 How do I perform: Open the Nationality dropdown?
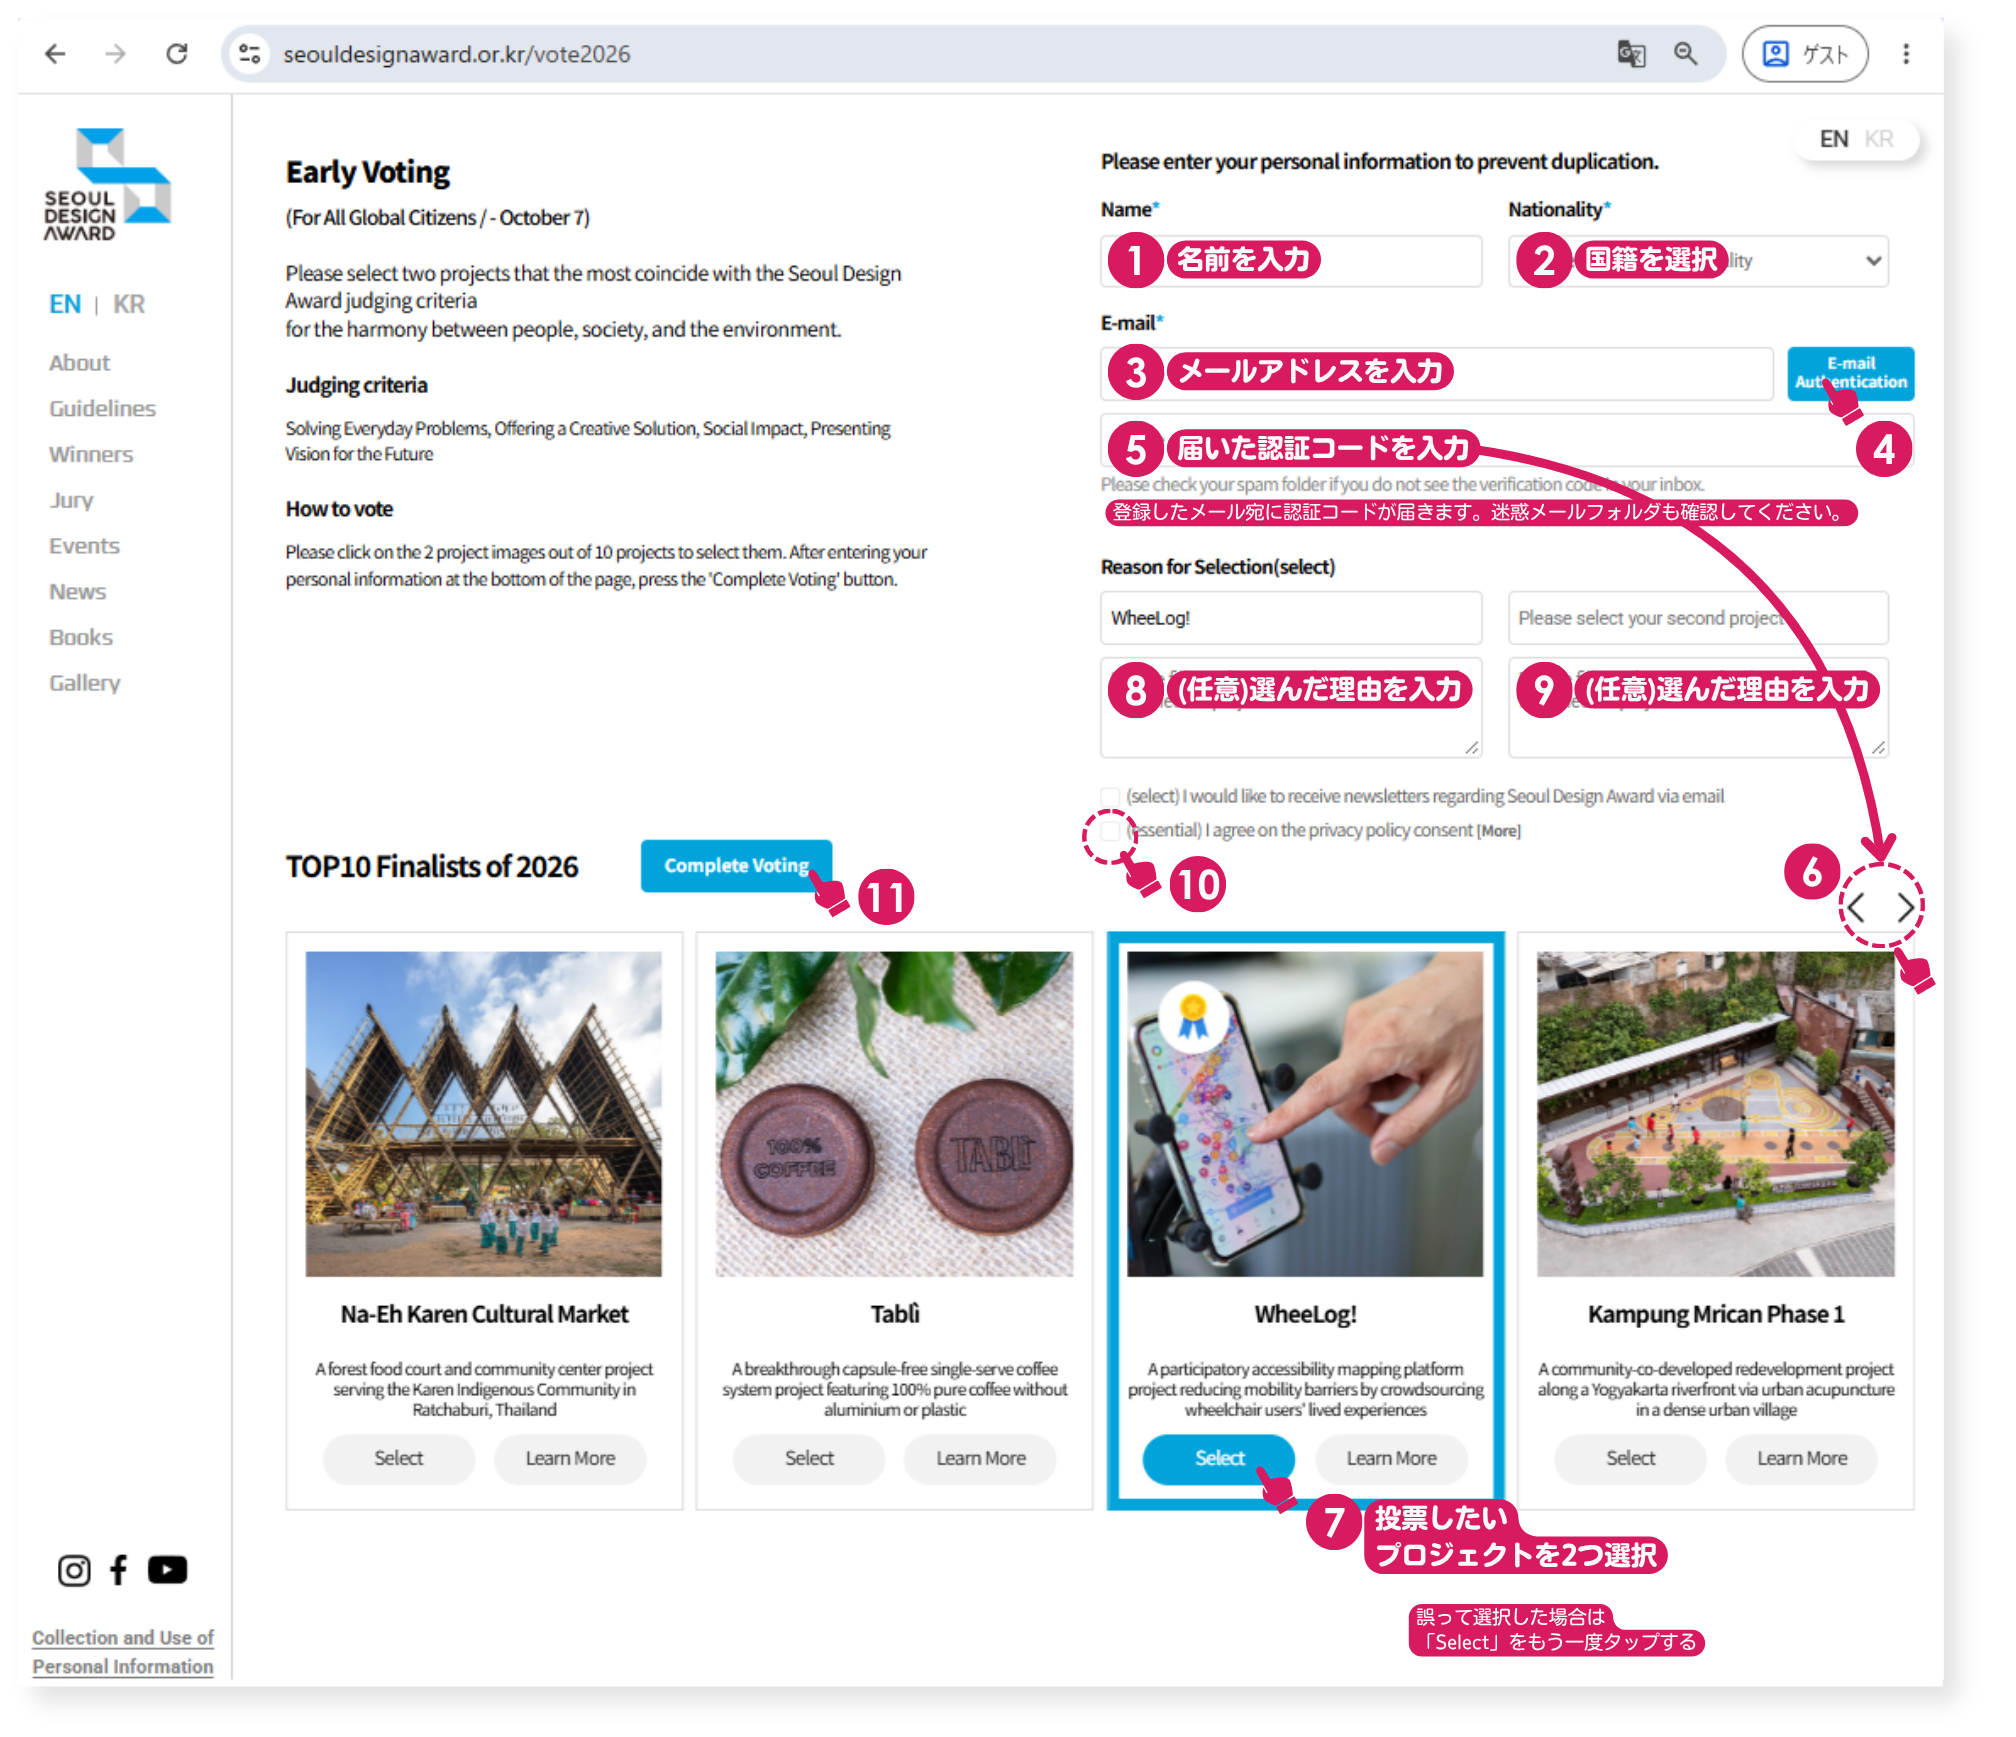point(1698,261)
